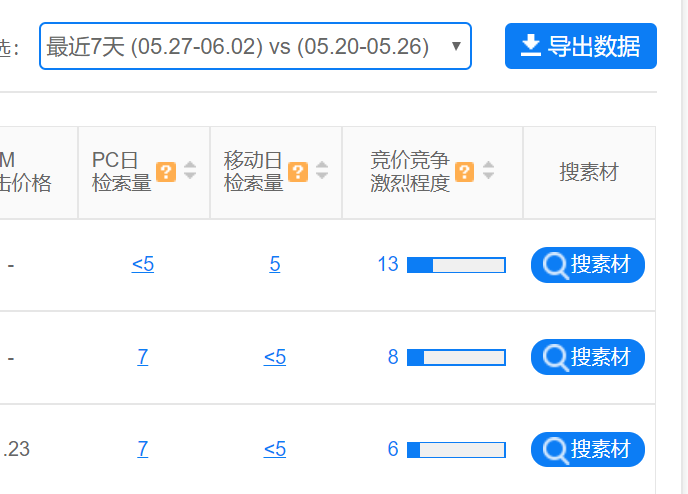Click the download icon on 导出数据
This screenshot has width=688, height=494.
tap(530, 45)
